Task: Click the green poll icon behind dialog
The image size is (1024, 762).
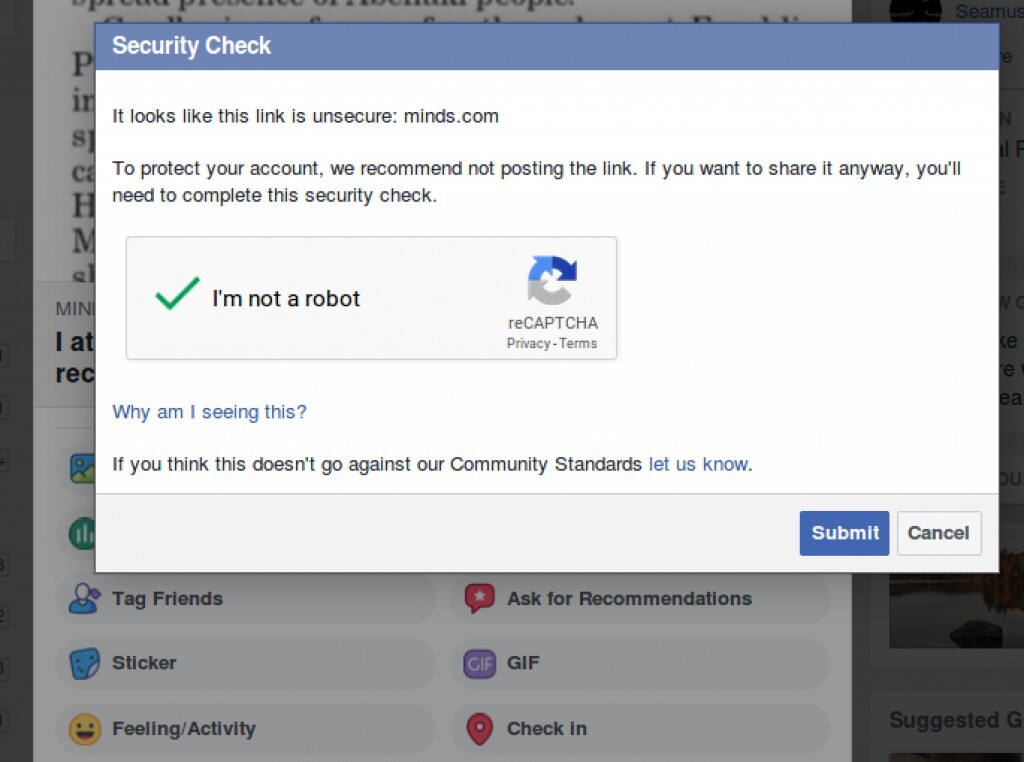Action: point(80,533)
